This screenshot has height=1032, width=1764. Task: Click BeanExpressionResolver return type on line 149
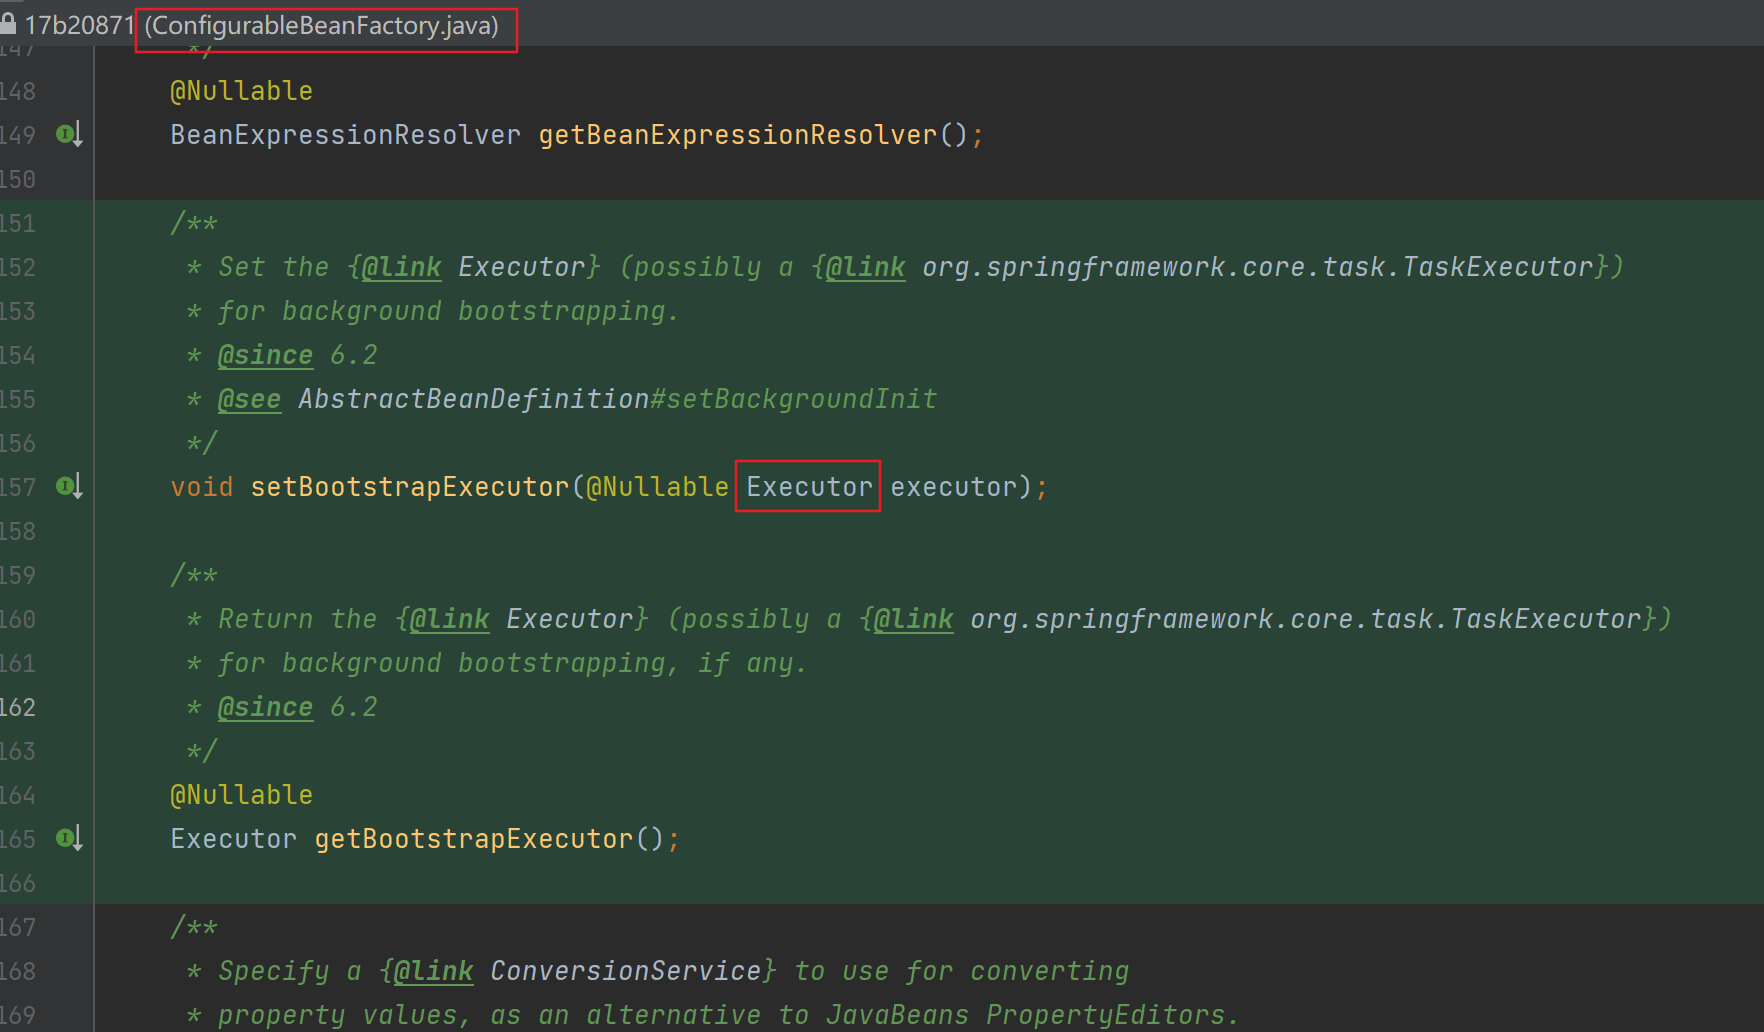pyautogui.click(x=345, y=135)
